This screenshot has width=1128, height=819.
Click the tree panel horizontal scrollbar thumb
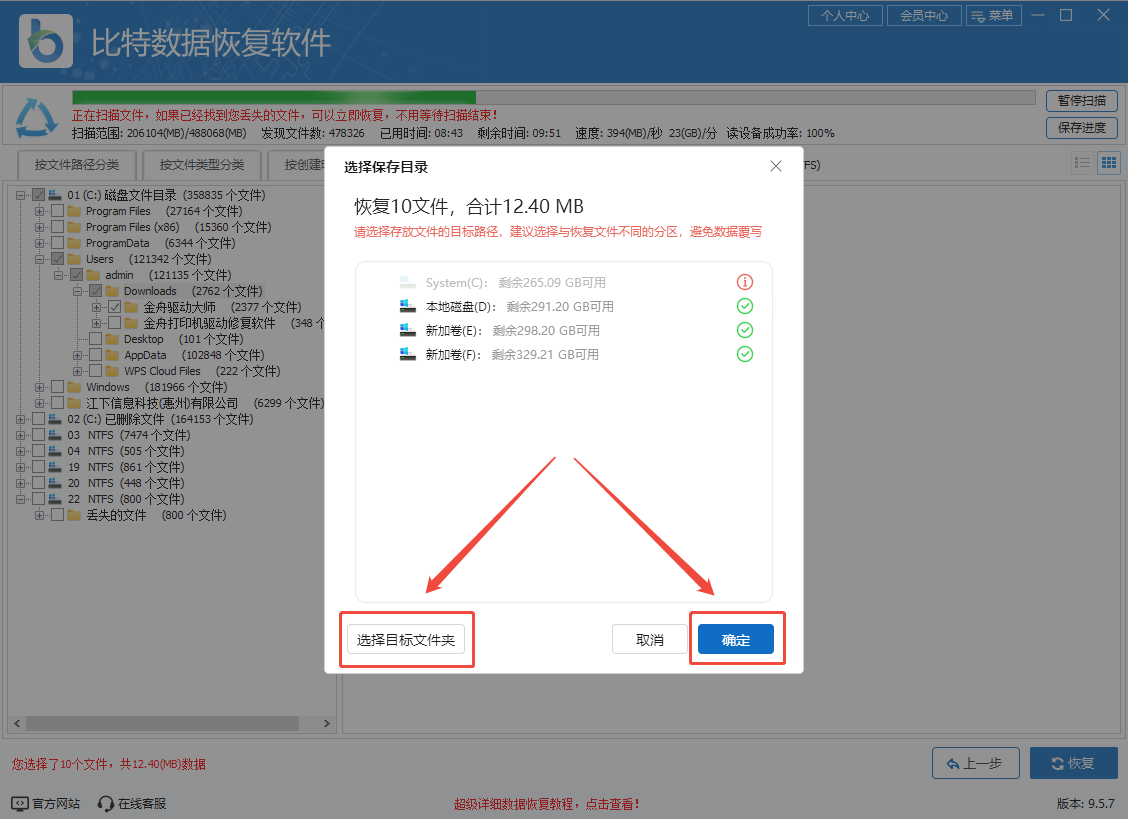click(163, 723)
